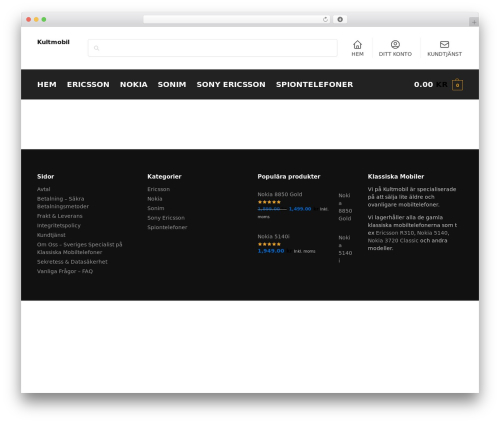500x423 pixels.
Task: Click the green maximize window button
Action: tap(44, 19)
